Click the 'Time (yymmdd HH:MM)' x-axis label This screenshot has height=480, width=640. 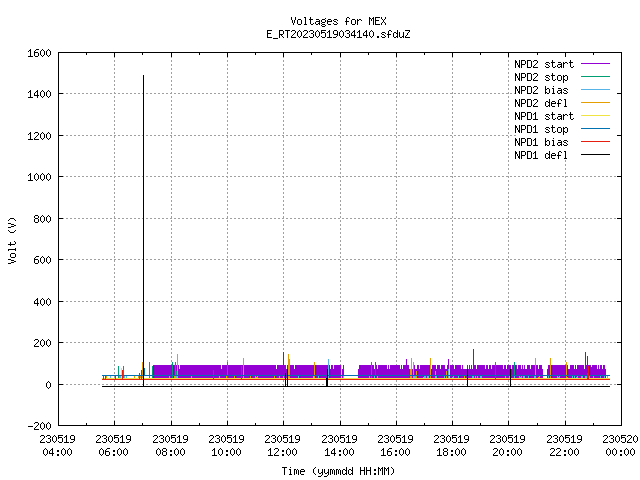[x=338, y=471]
